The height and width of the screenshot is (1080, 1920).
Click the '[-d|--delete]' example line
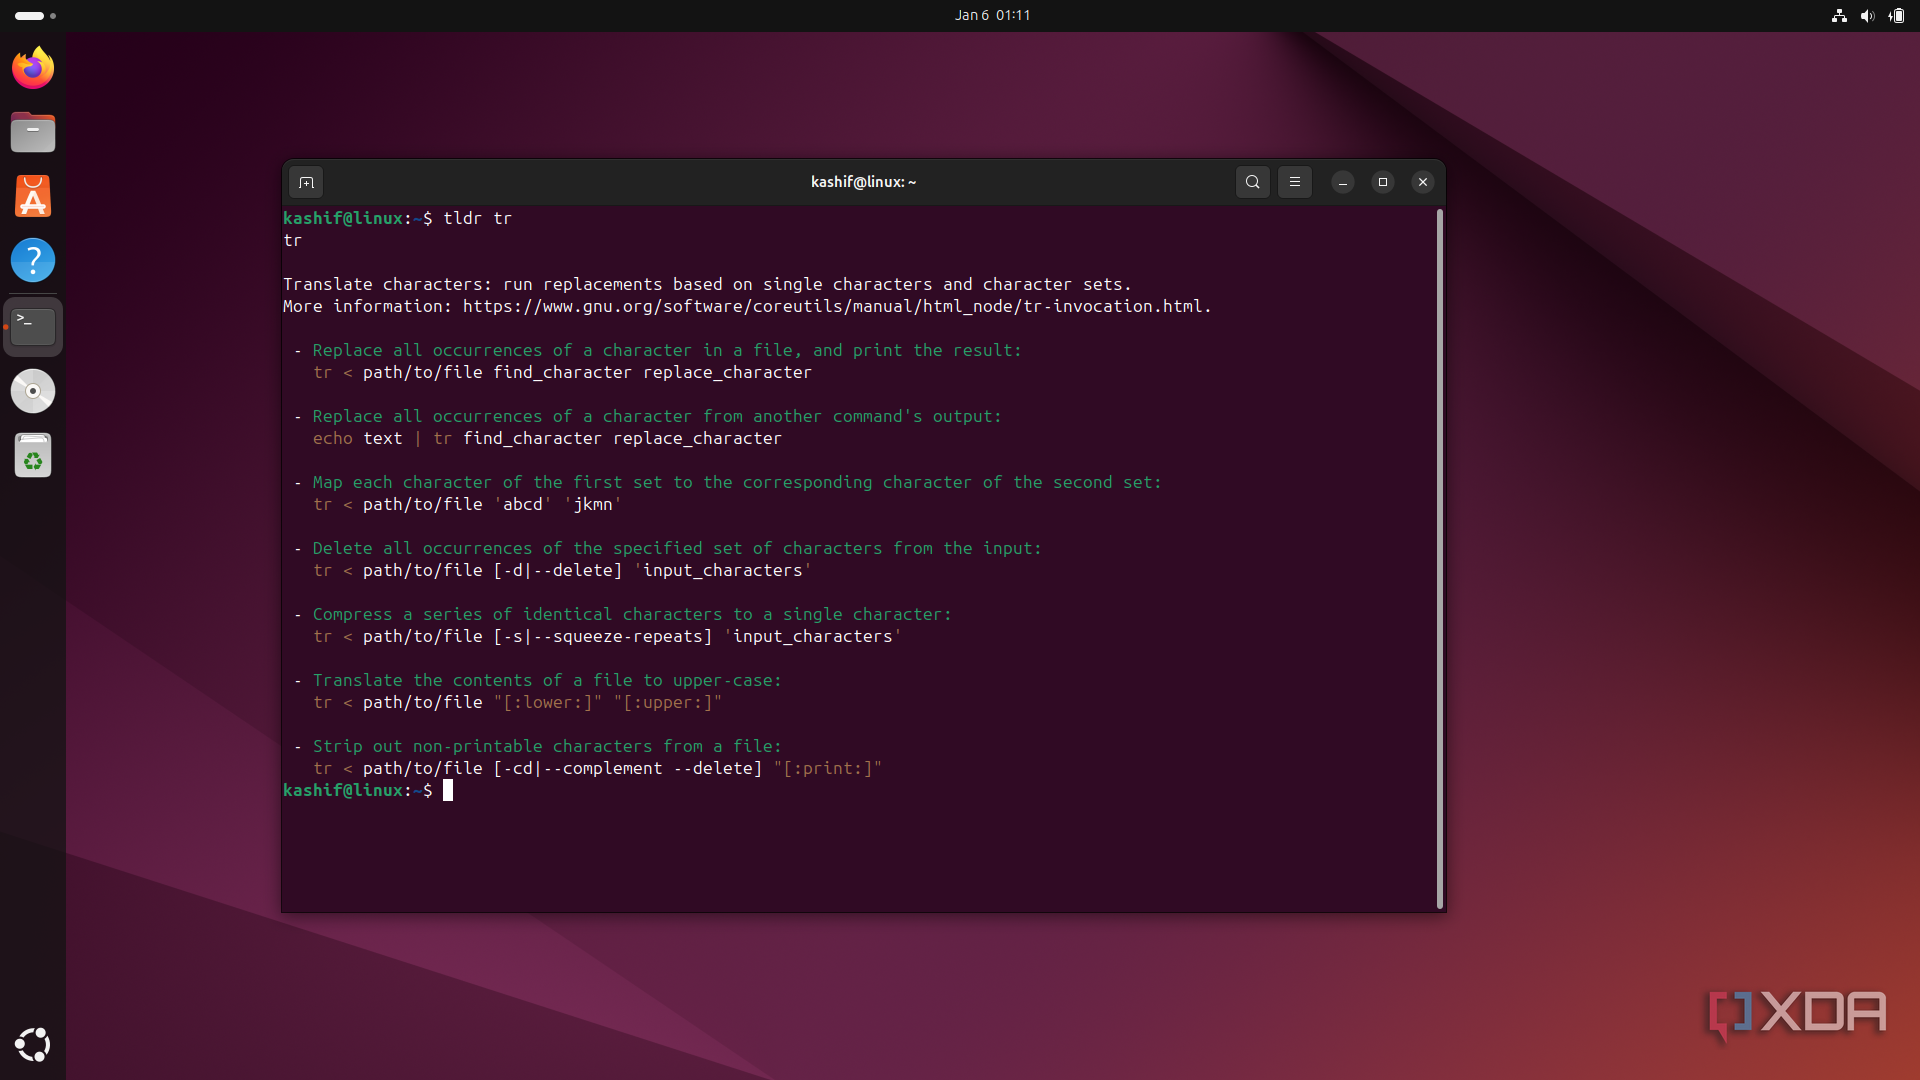tap(562, 570)
